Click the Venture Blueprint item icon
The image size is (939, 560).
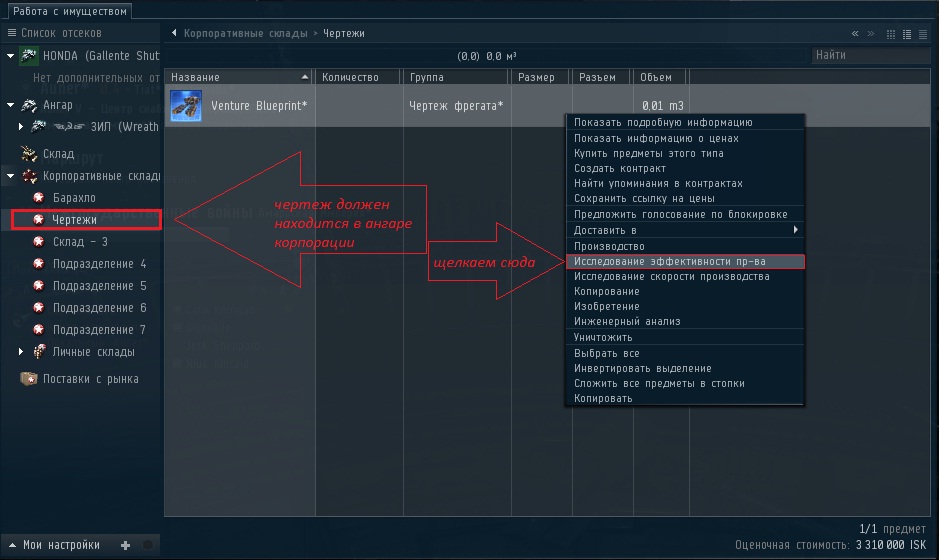coord(186,105)
